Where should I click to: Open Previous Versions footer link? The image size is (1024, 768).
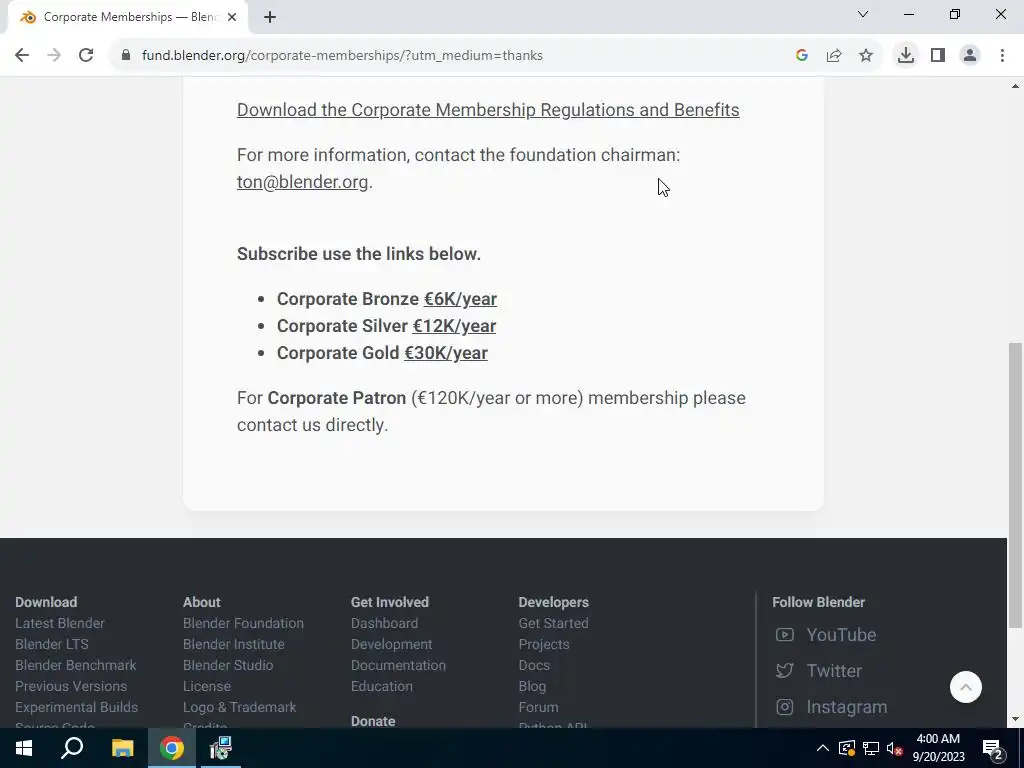[x=71, y=686]
